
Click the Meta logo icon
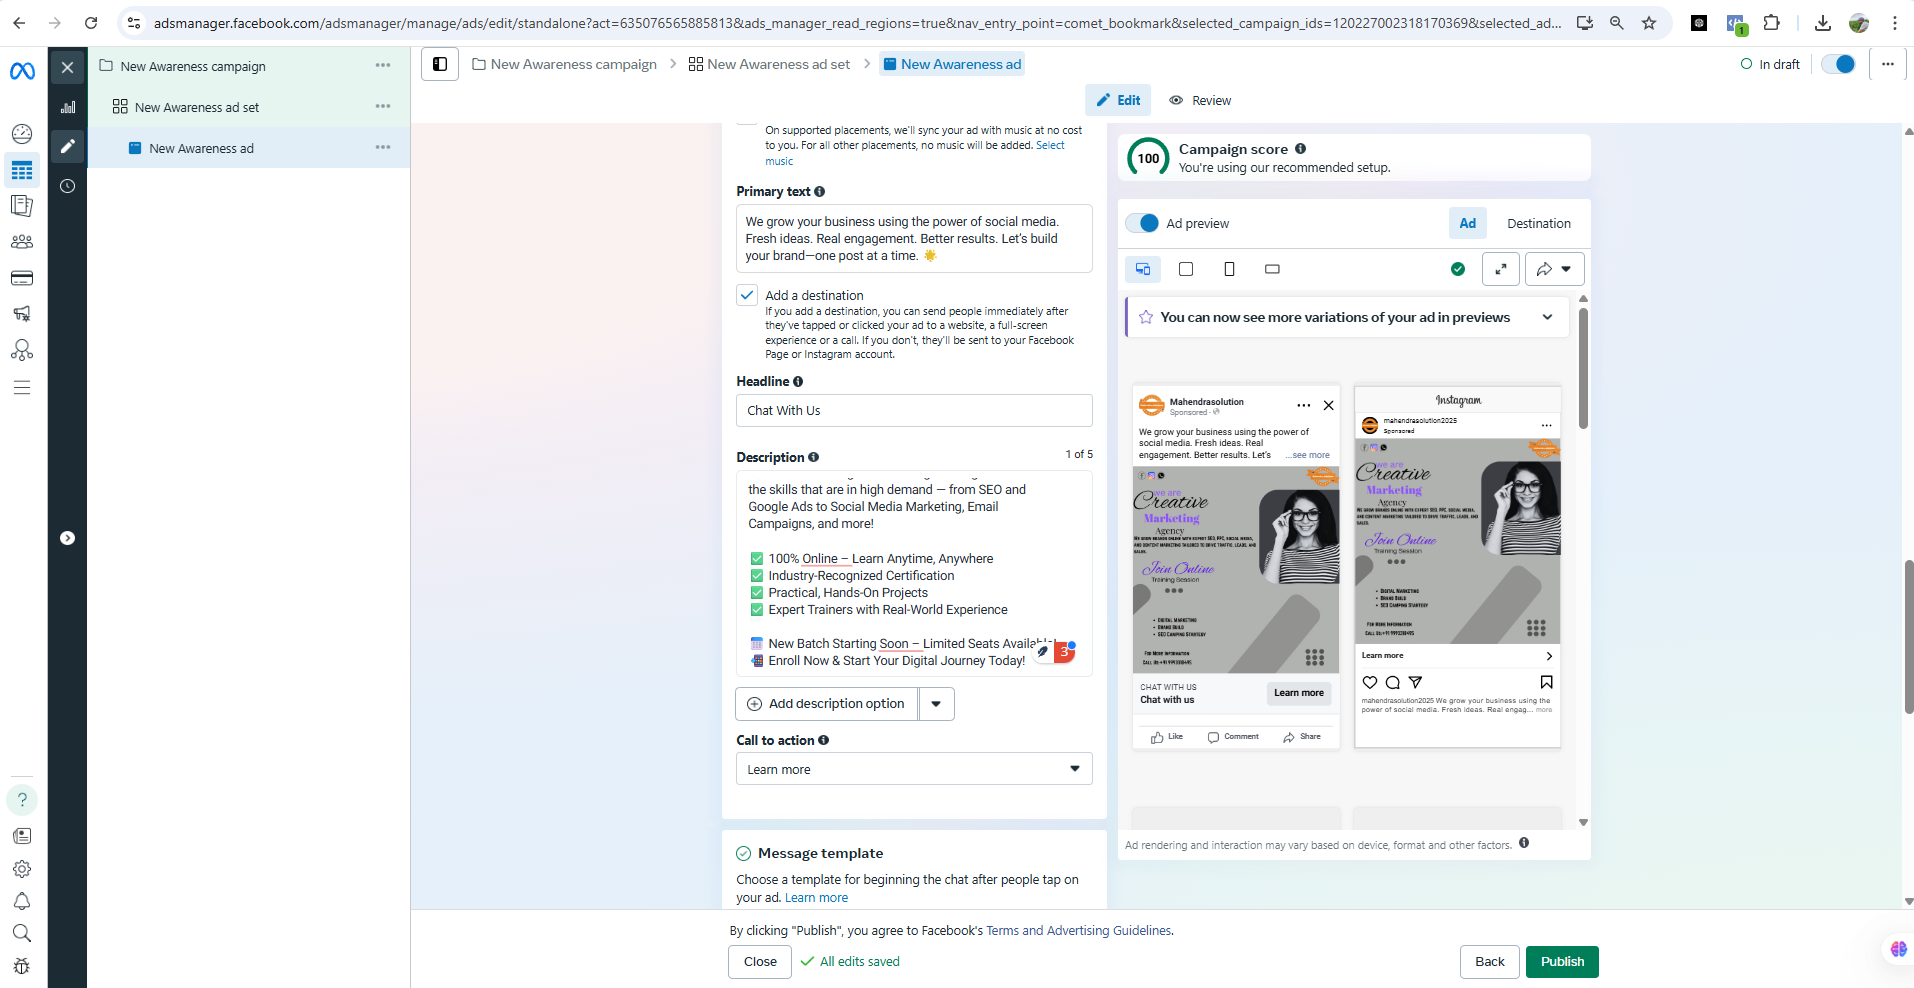click(x=22, y=70)
